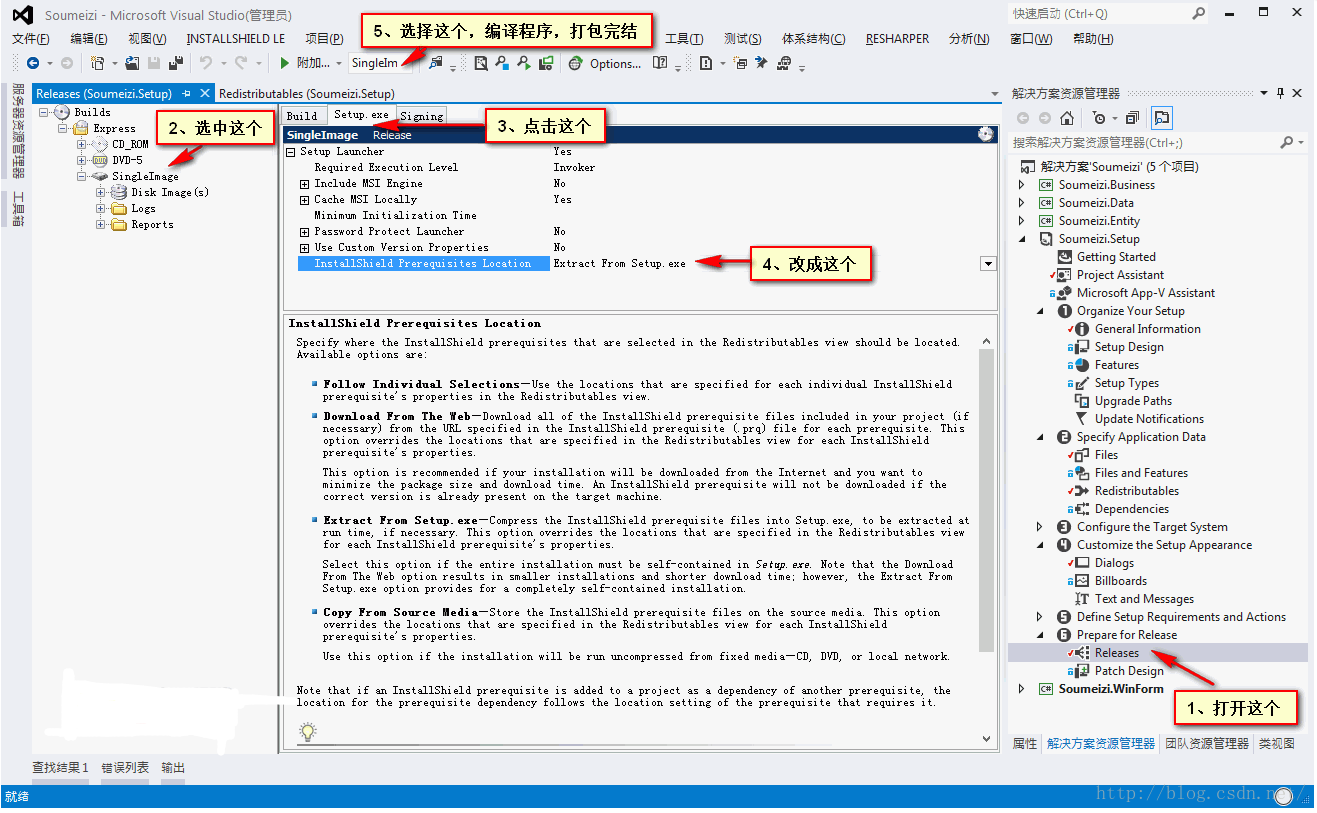Open Releases under Prepare for Release
This screenshot has height=813, width=1317.
click(x=1116, y=653)
